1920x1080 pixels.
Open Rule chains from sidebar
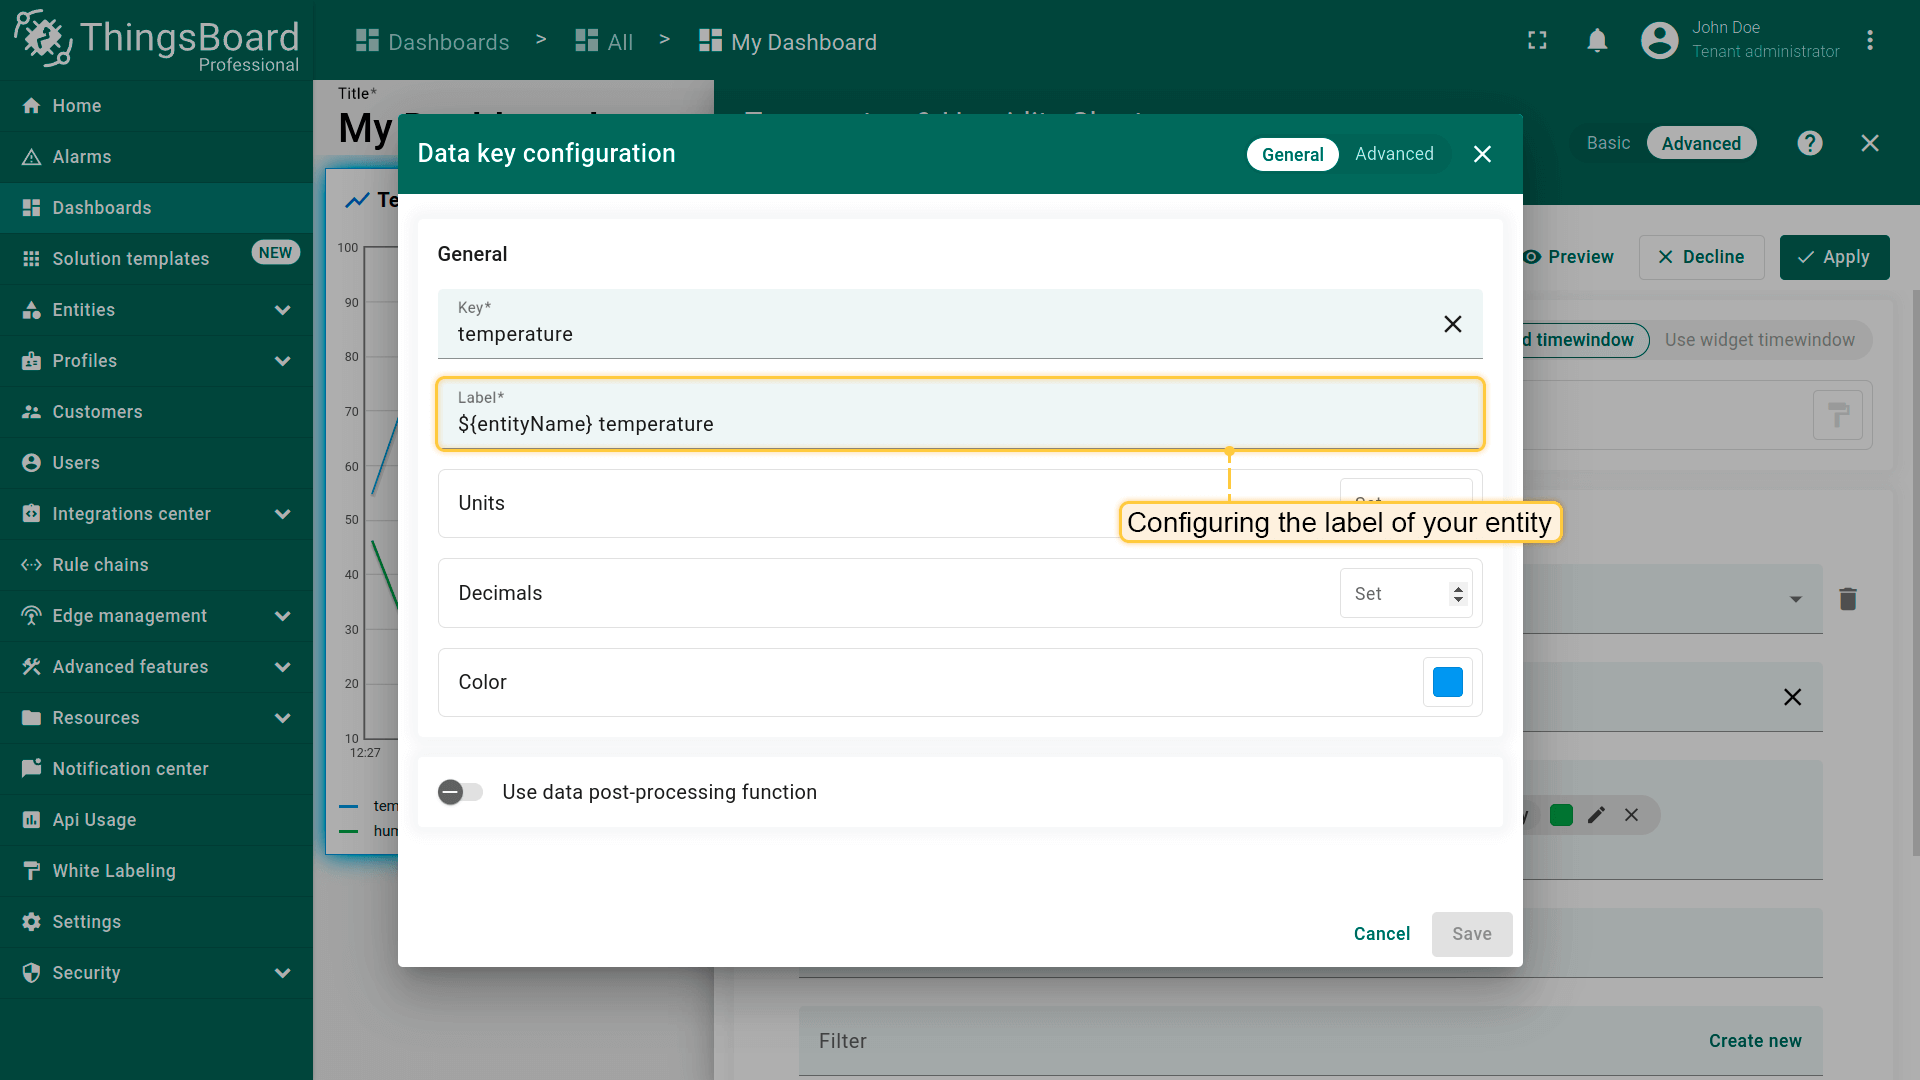100,565
